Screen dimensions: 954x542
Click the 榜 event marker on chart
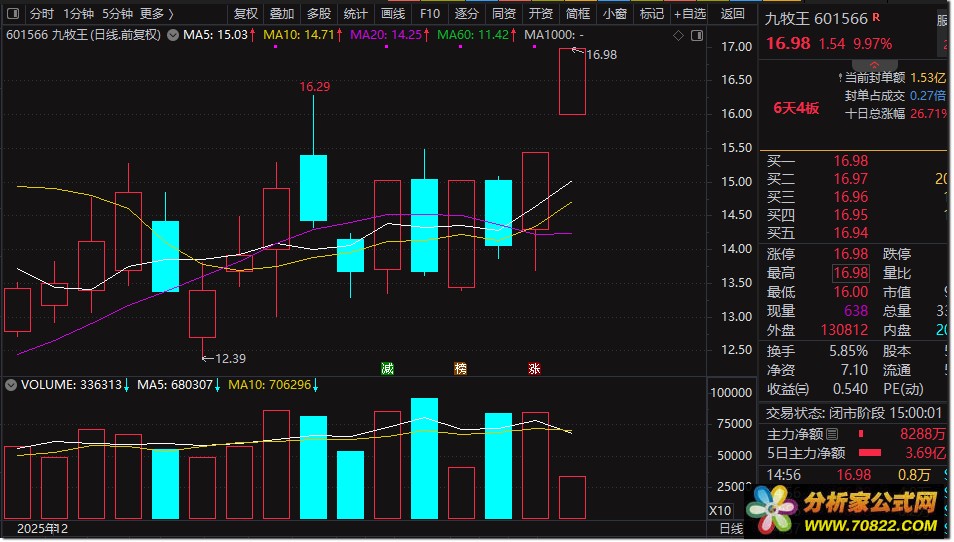(x=461, y=368)
